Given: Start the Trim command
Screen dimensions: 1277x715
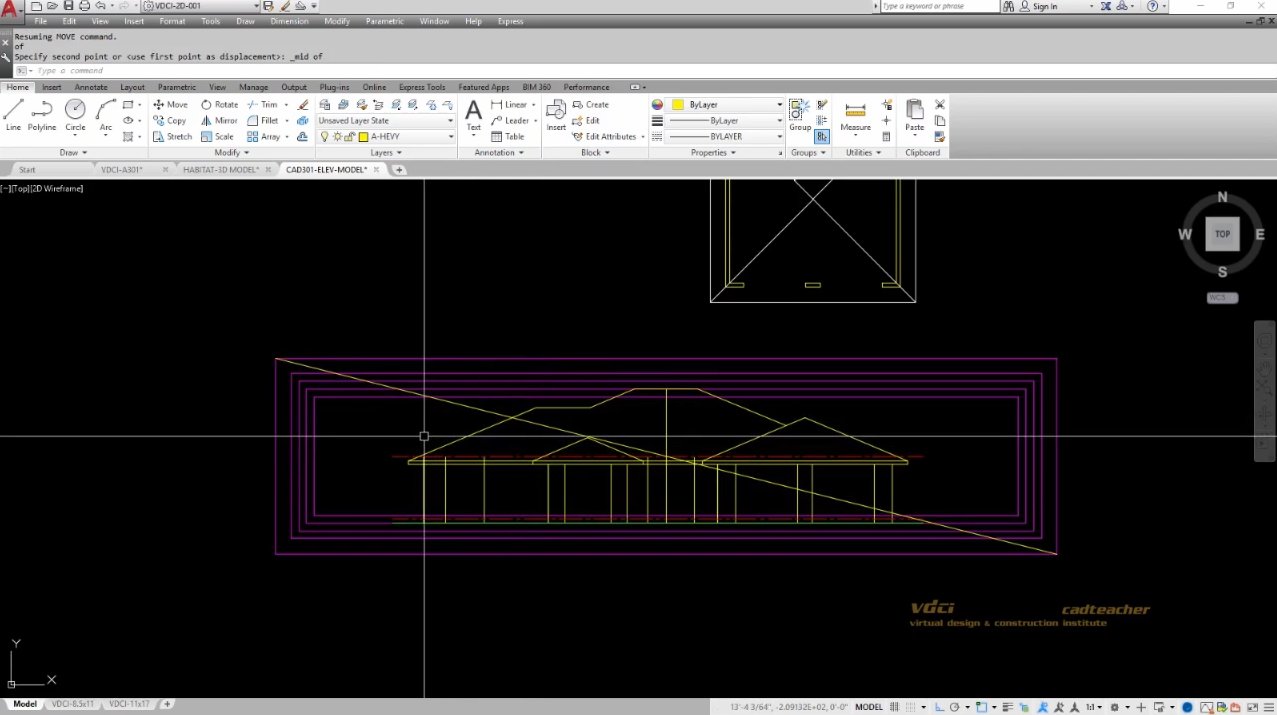Looking at the screenshot, I should point(264,104).
